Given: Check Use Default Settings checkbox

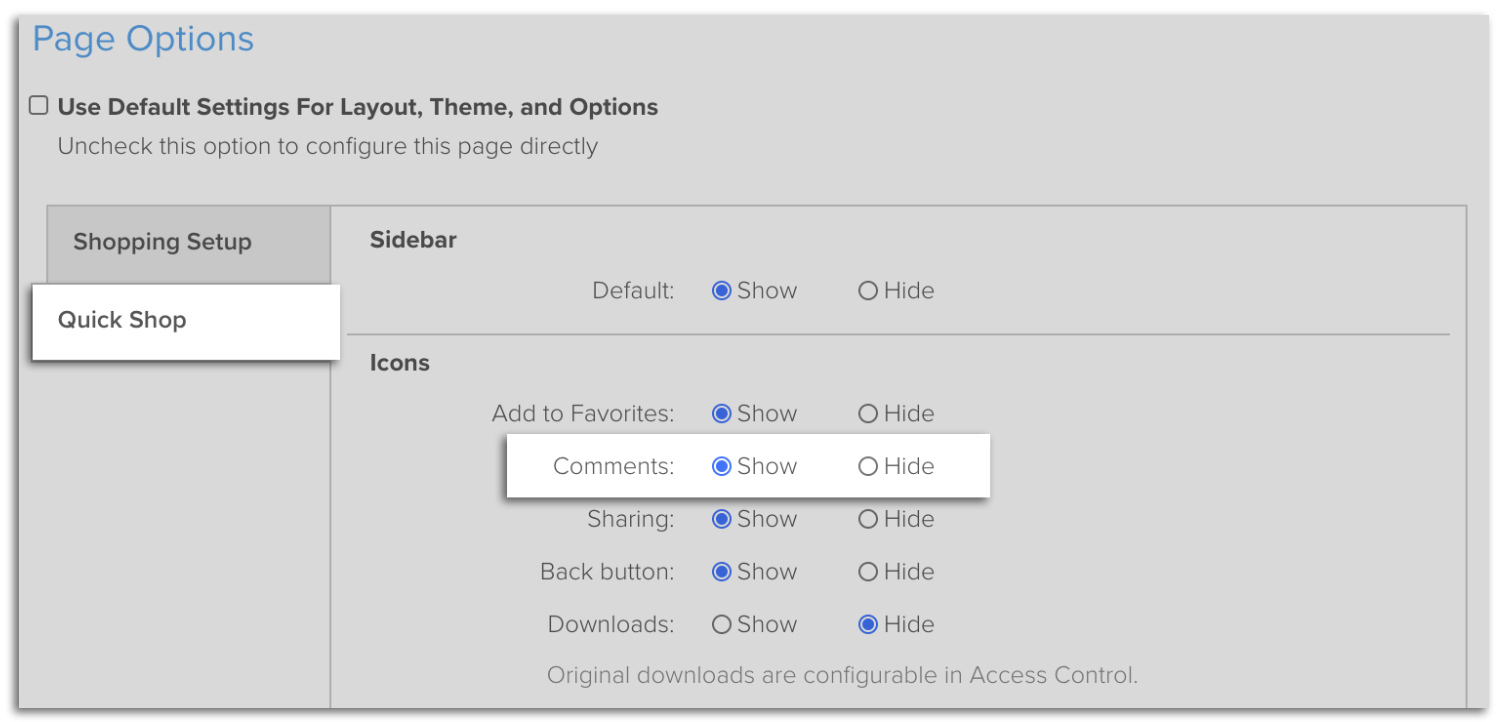Looking at the screenshot, I should [39, 105].
